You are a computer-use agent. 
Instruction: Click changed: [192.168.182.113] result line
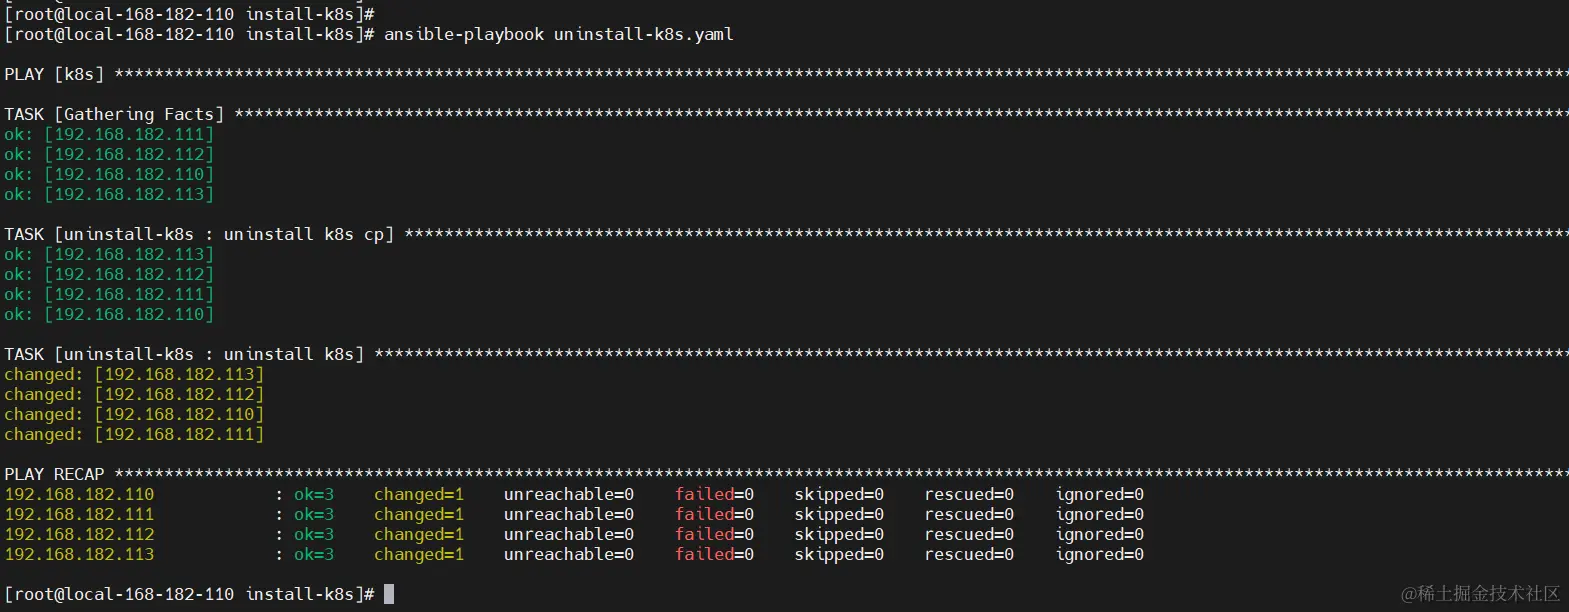pyautogui.click(x=134, y=374)
